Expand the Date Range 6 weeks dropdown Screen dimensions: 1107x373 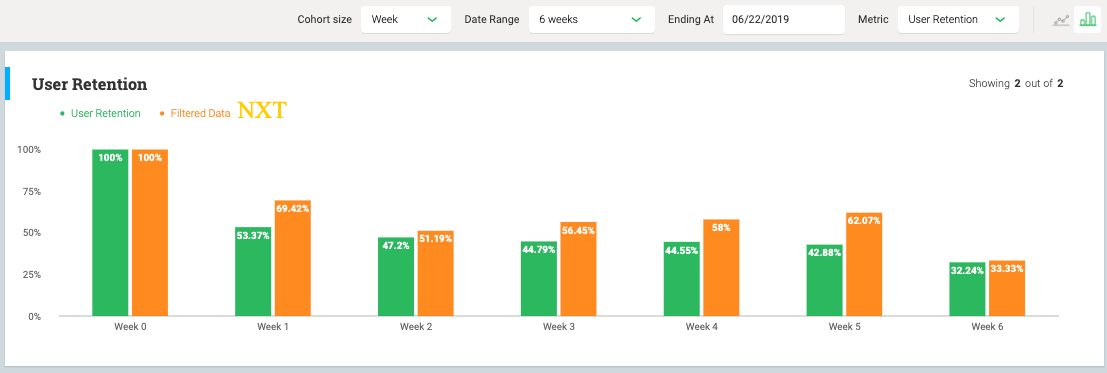pyautogui.click(x=590, y=19)
